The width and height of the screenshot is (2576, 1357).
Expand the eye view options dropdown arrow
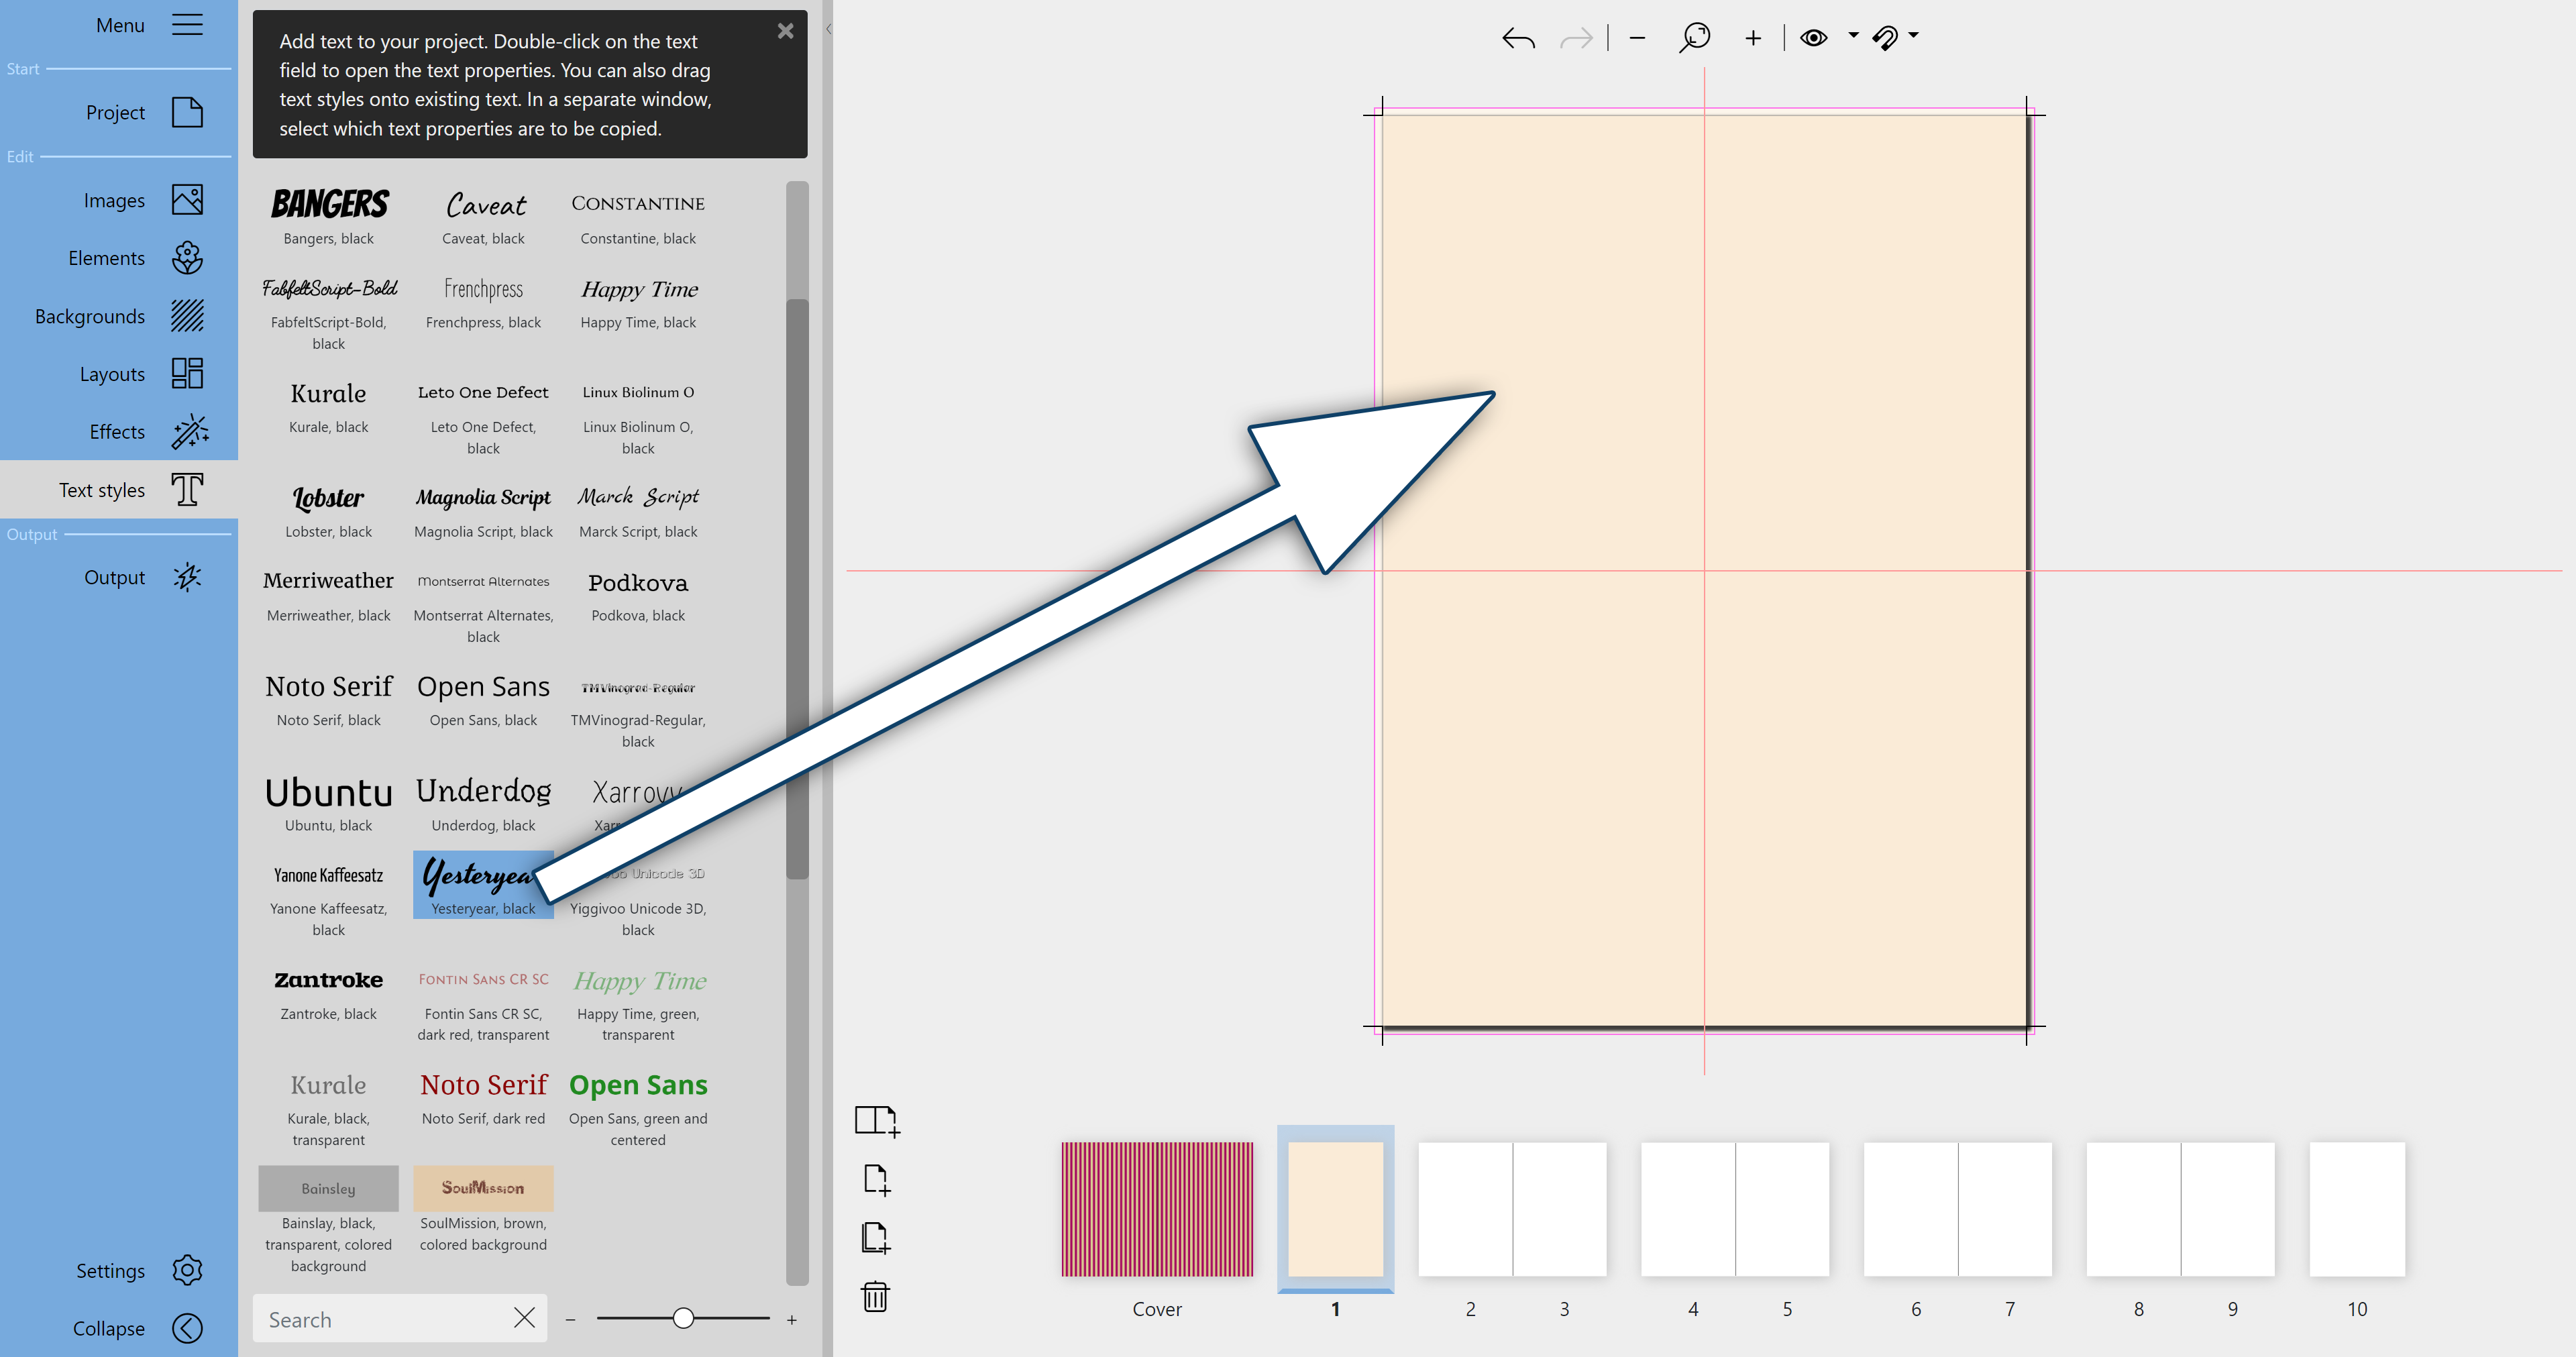point(1853,35)
